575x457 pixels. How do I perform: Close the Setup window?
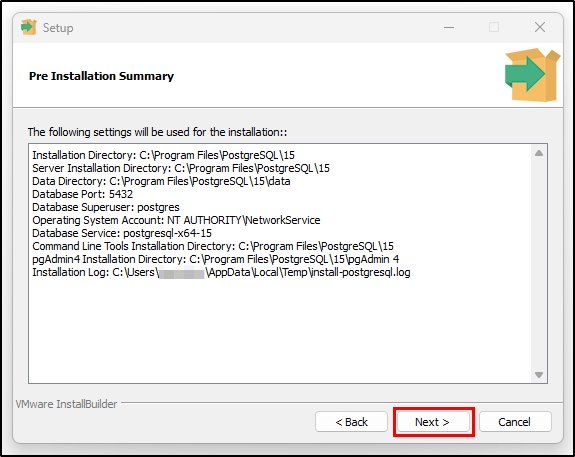(540, 27)
